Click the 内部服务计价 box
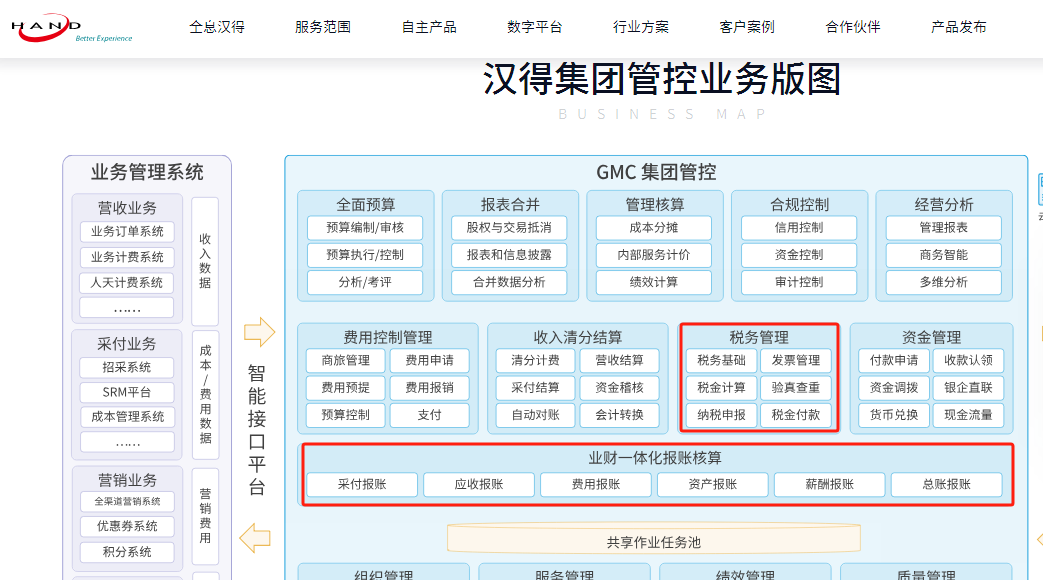1043x580 pixels. tap(654, 255)
